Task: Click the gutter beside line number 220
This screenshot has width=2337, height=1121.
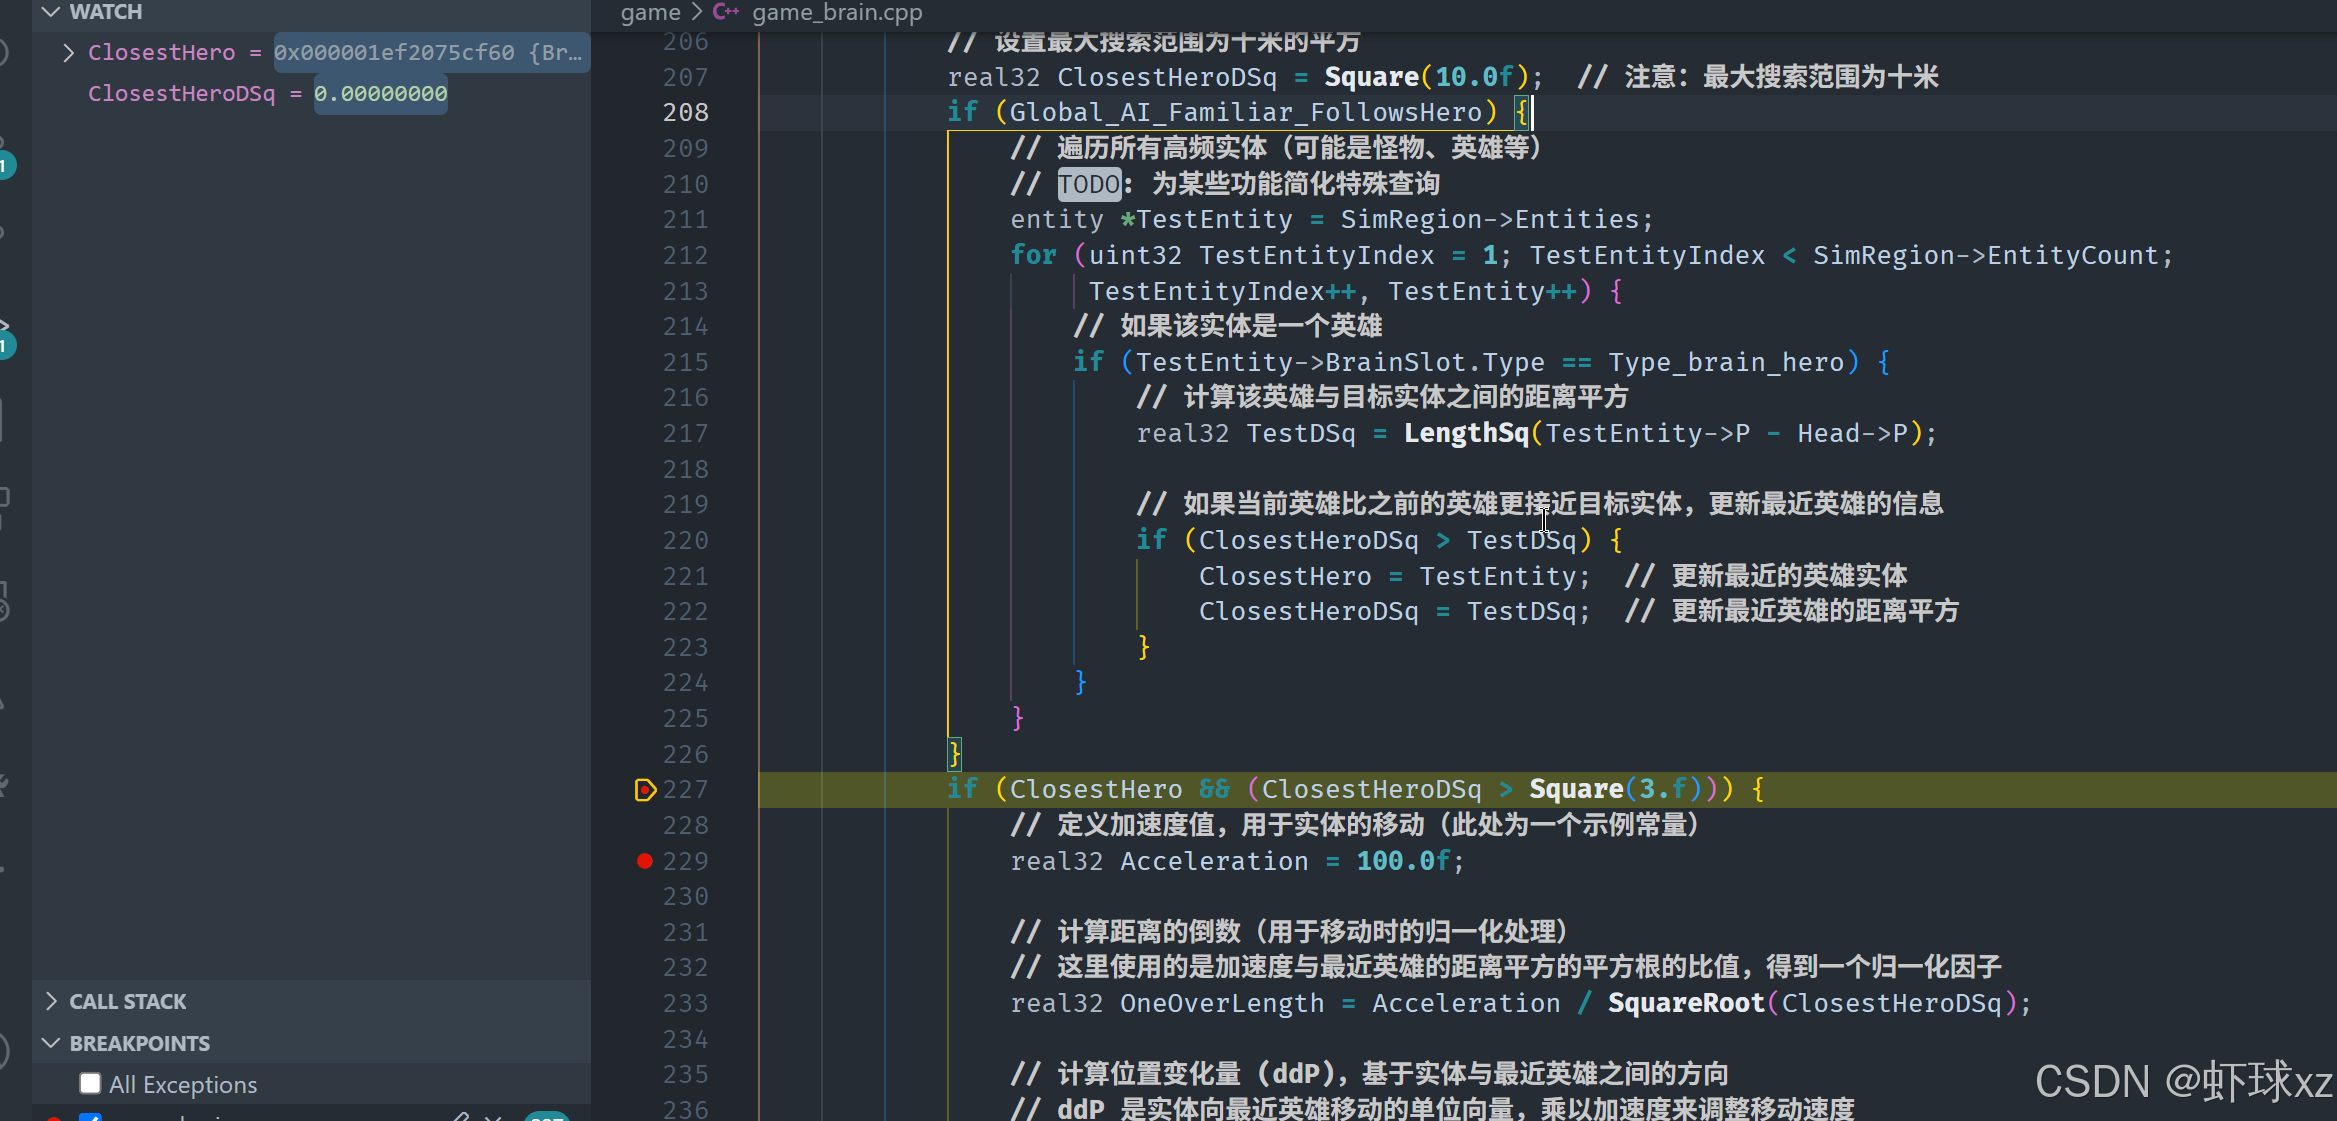Action: pos(645,541)
